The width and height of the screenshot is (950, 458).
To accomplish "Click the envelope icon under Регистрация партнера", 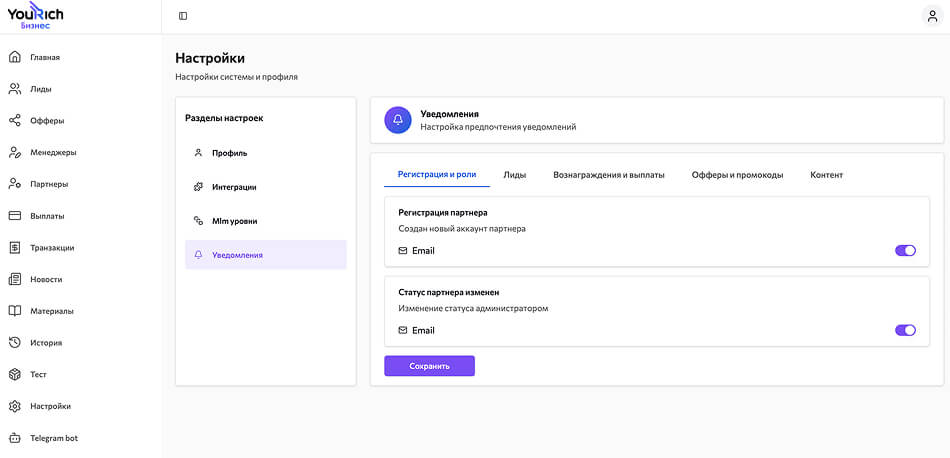I will (x=403, y=250).
